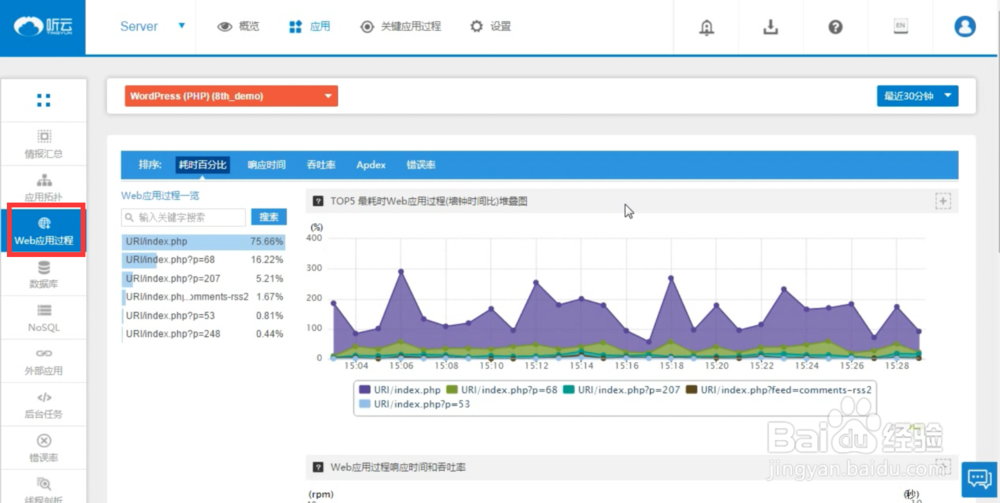Open the Server product dropdown
1000x503 pixels.
152,27
